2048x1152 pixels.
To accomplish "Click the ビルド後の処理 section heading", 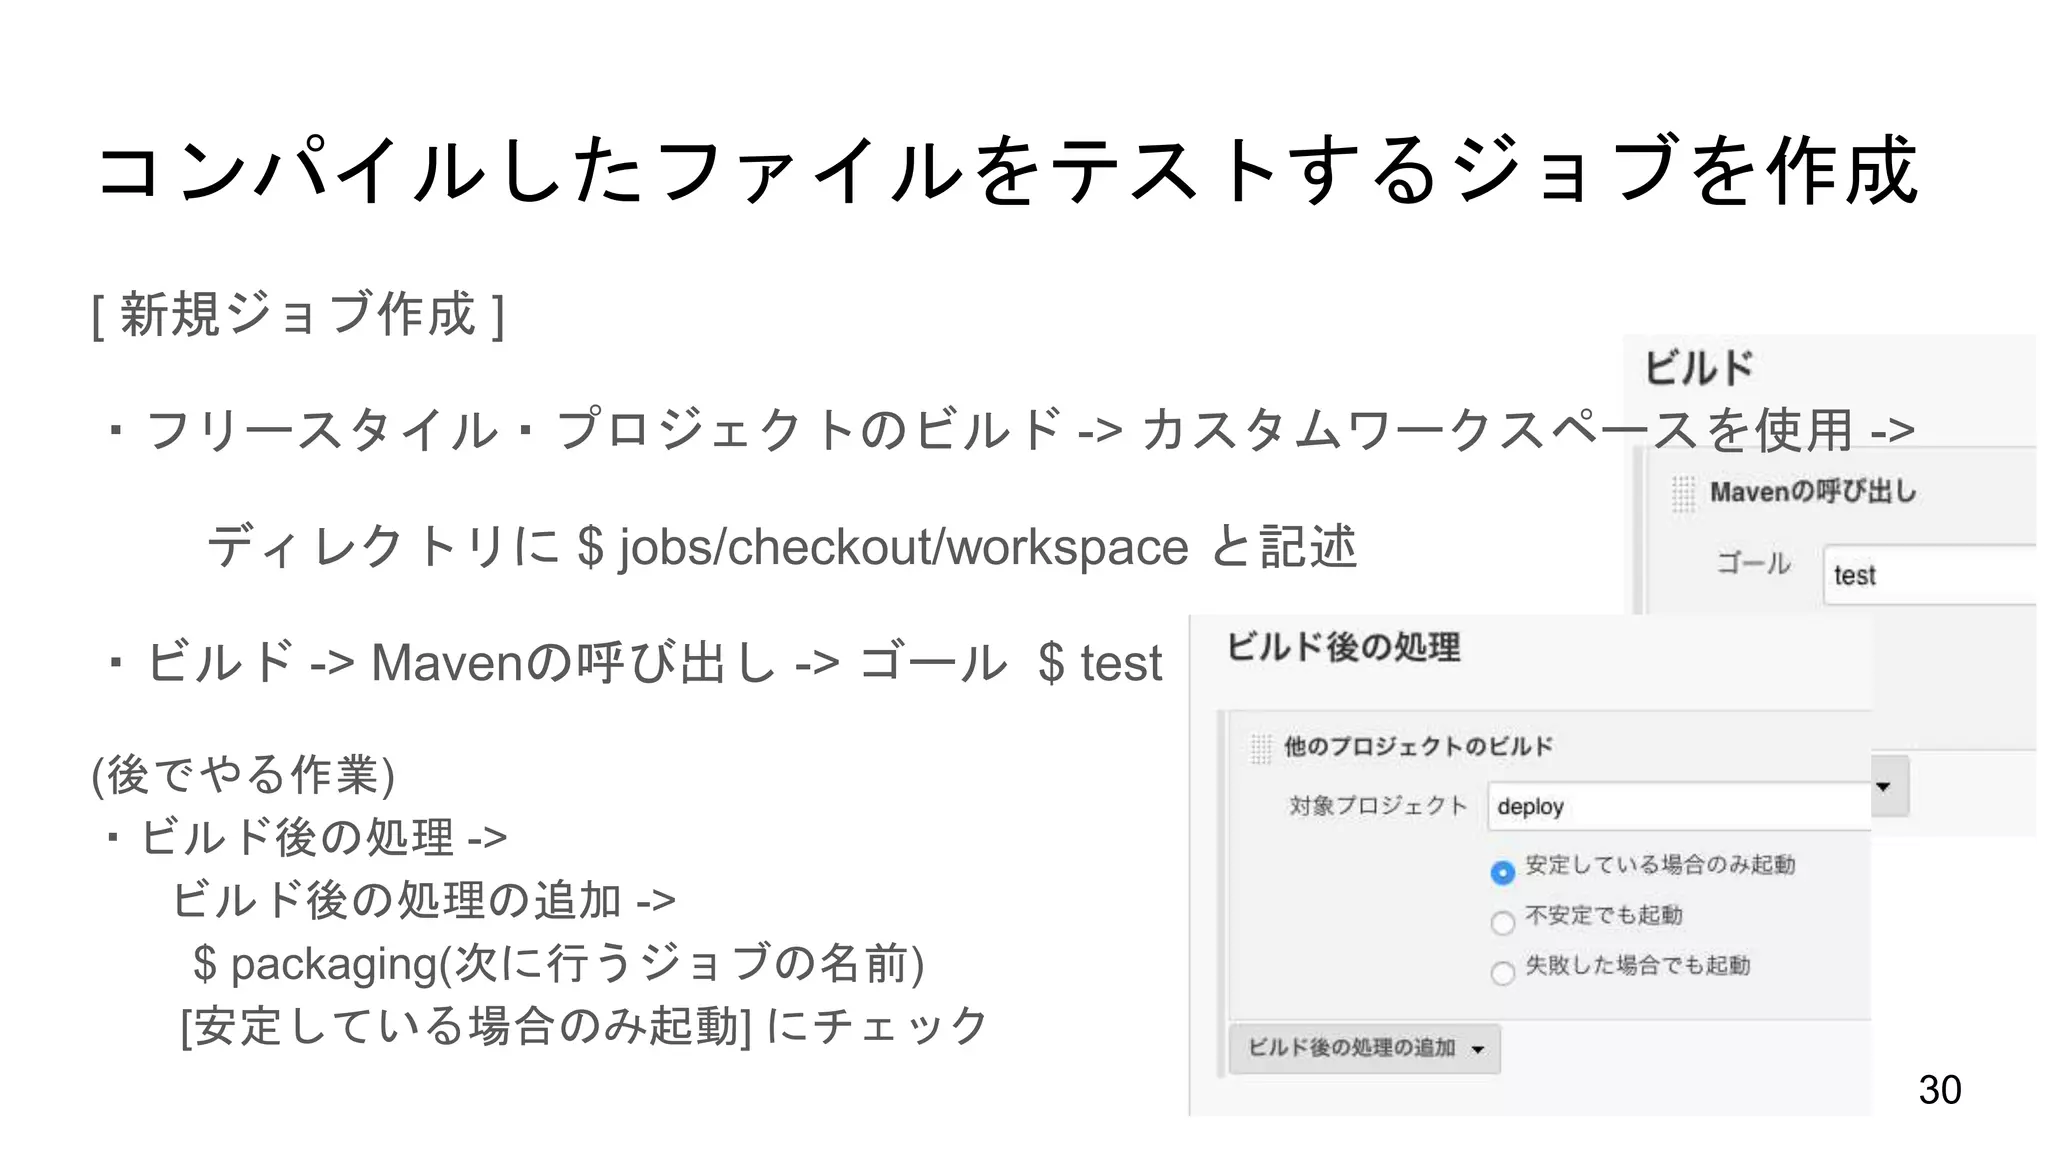I will 1343,647.
